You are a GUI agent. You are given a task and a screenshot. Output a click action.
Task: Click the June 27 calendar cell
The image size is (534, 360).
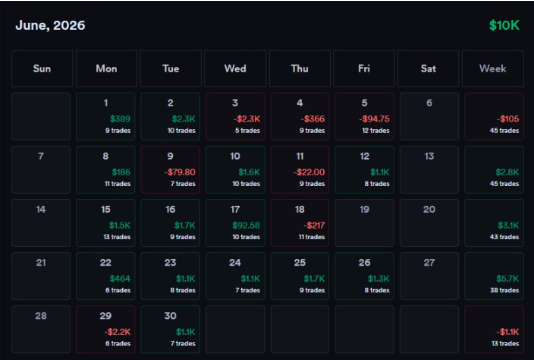coord(429,276)
